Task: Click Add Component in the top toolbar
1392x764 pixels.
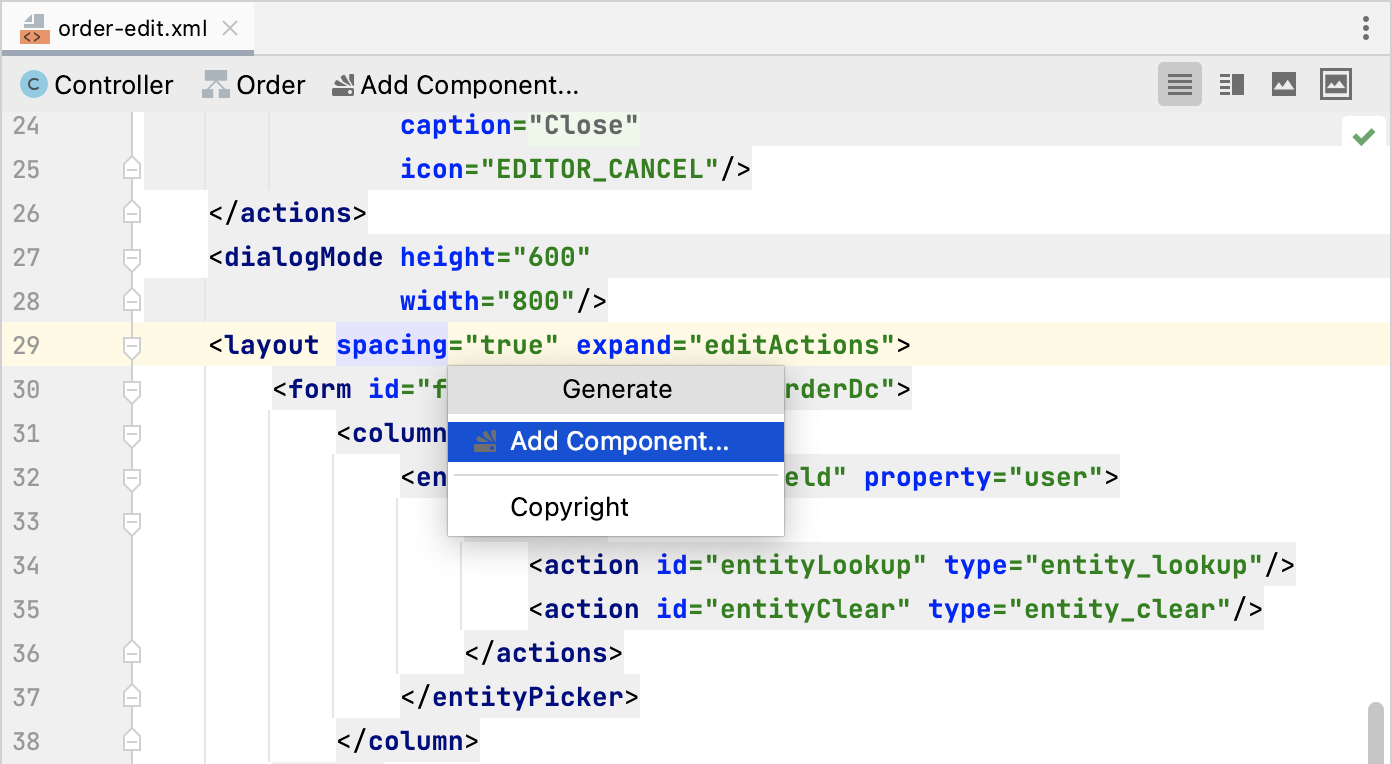Action: pyautogui.click(x=456, y=85)
